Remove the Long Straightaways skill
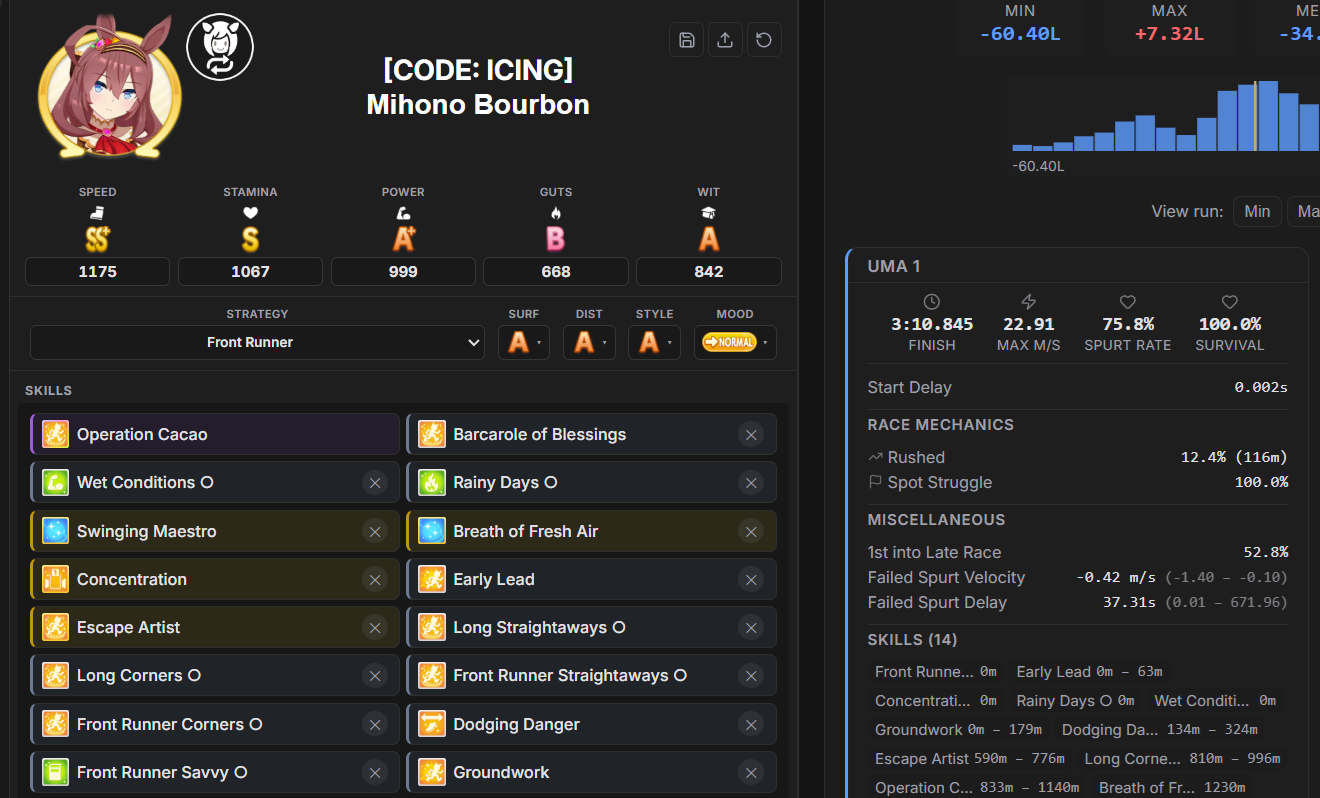The height and width of the screenshot is (798, 1320). pos(751,627)
